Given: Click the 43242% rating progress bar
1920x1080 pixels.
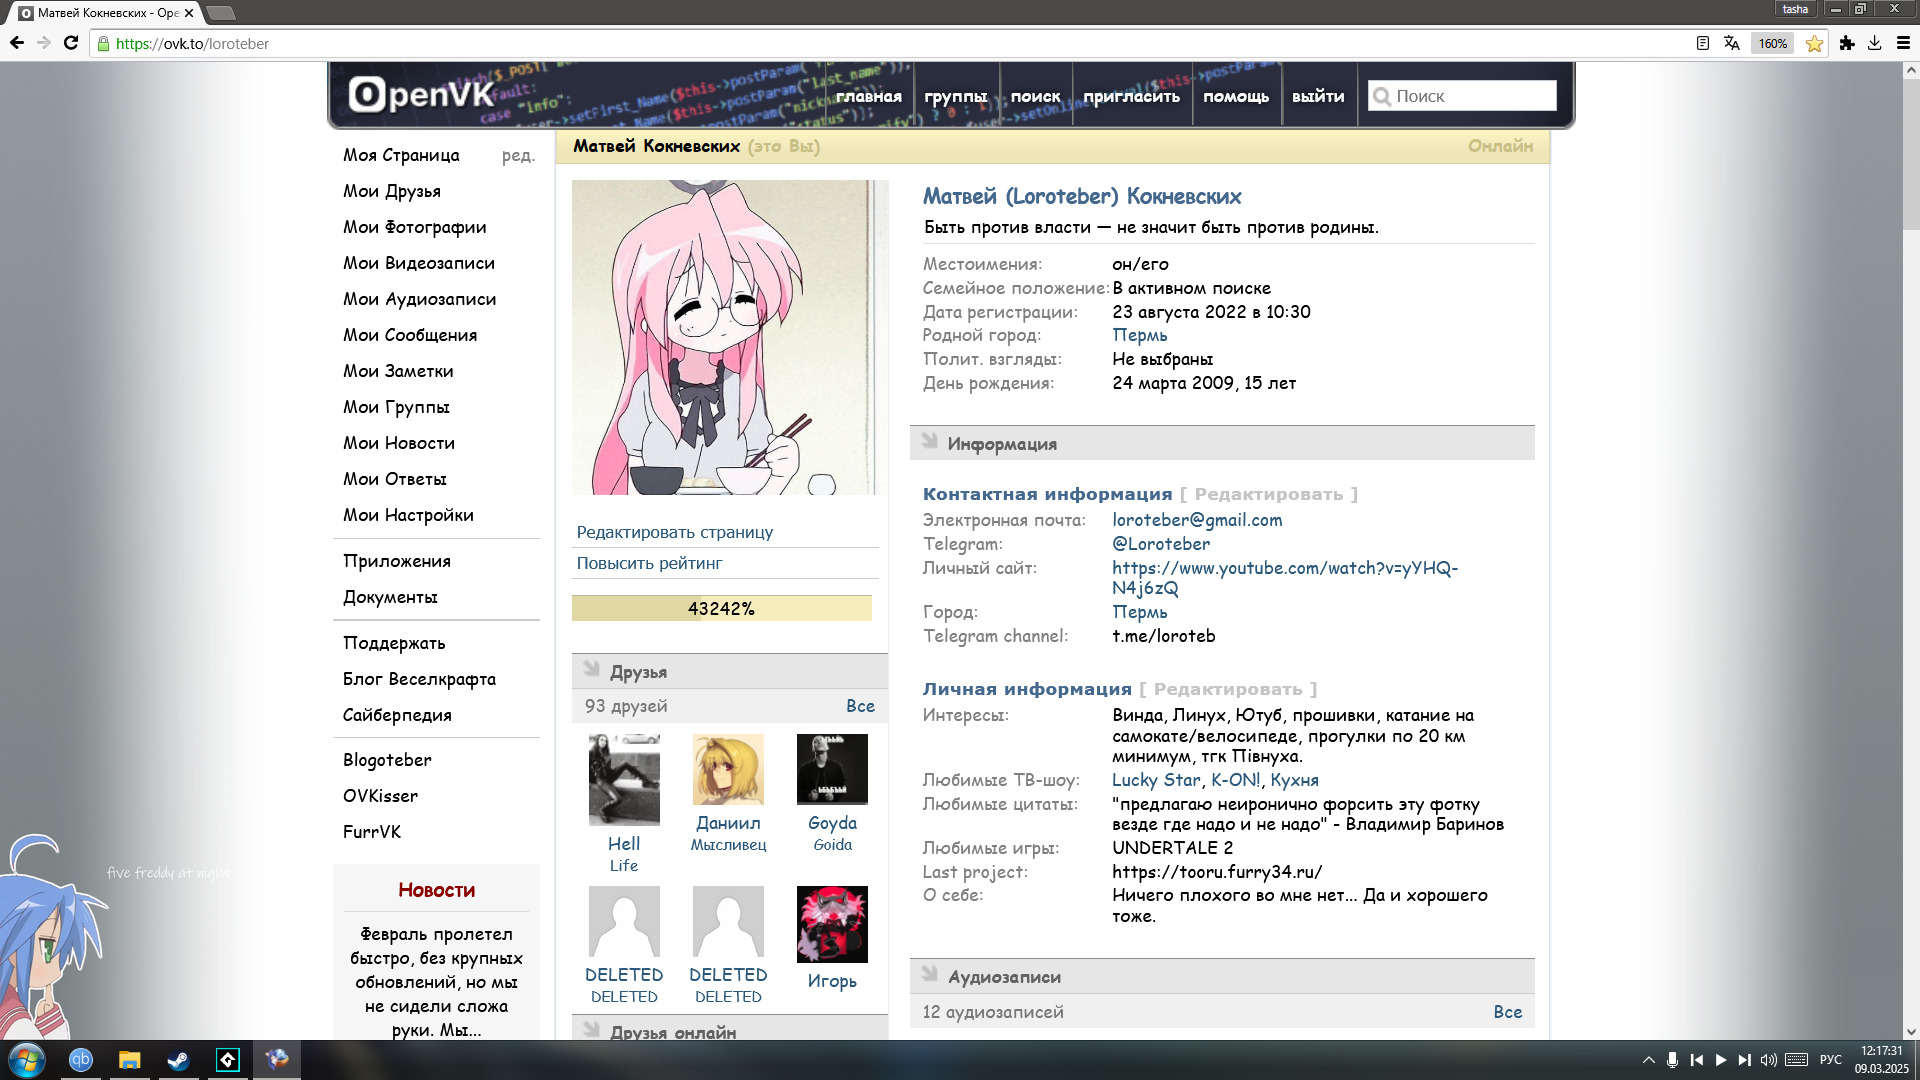Looking at the screenshot, I should [x=721, y=608].
